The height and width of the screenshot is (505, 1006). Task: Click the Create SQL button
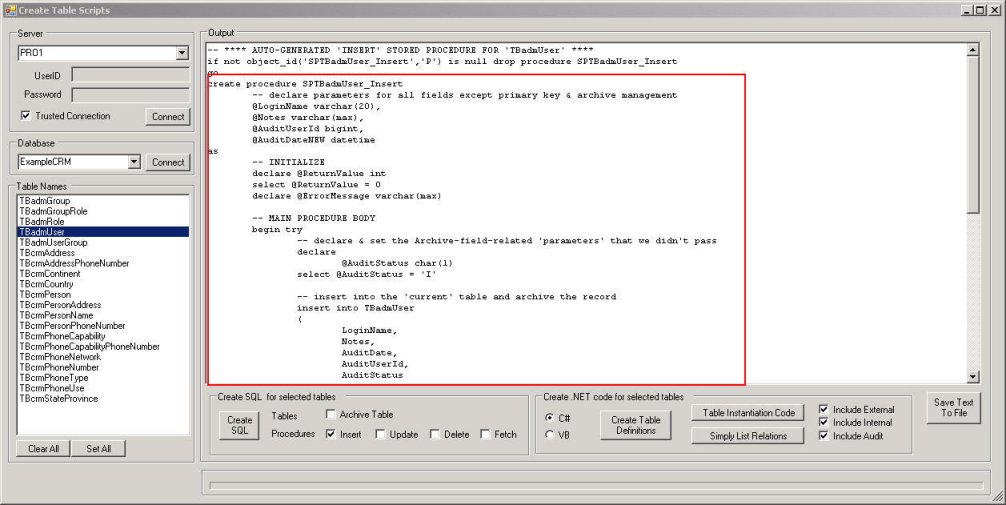[x=239, y=425]
